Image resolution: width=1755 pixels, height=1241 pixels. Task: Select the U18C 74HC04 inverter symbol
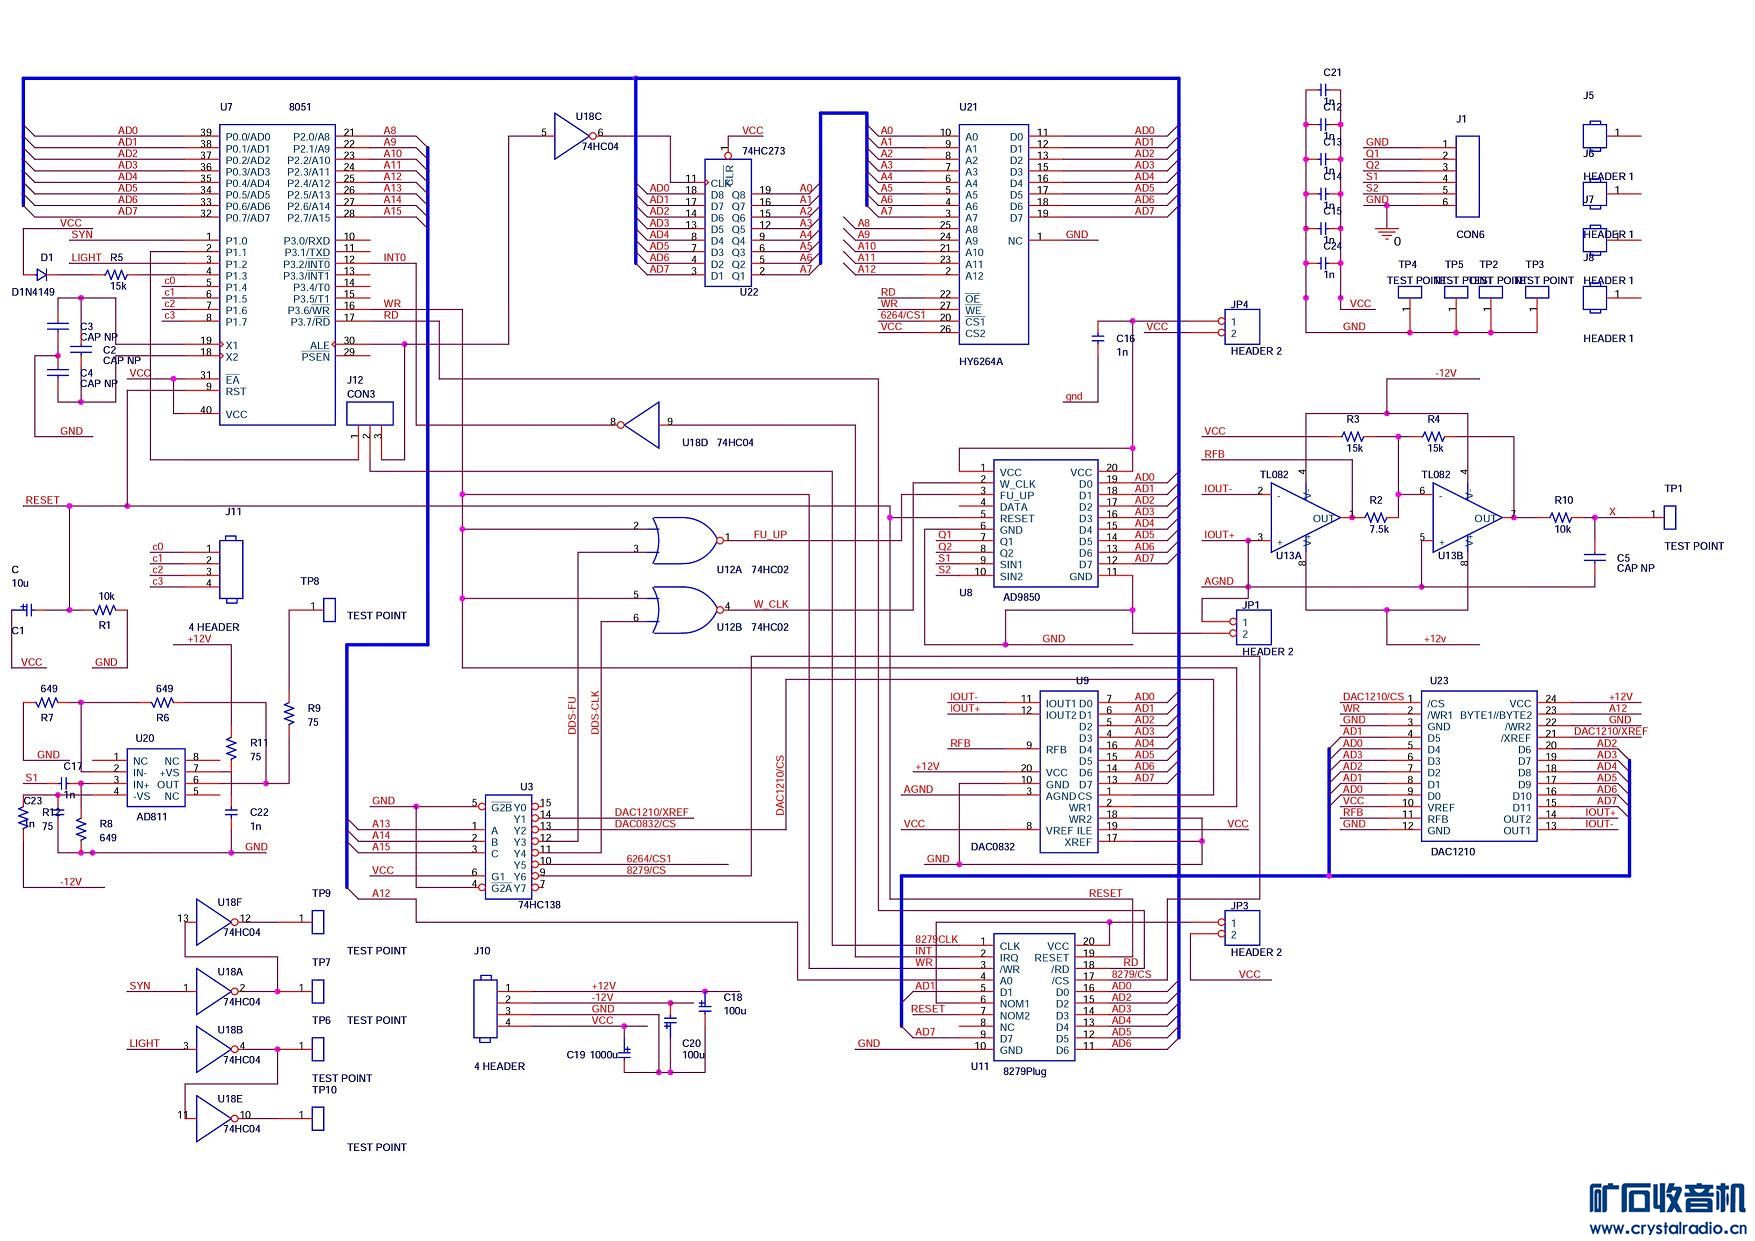[x=574, y=134]
